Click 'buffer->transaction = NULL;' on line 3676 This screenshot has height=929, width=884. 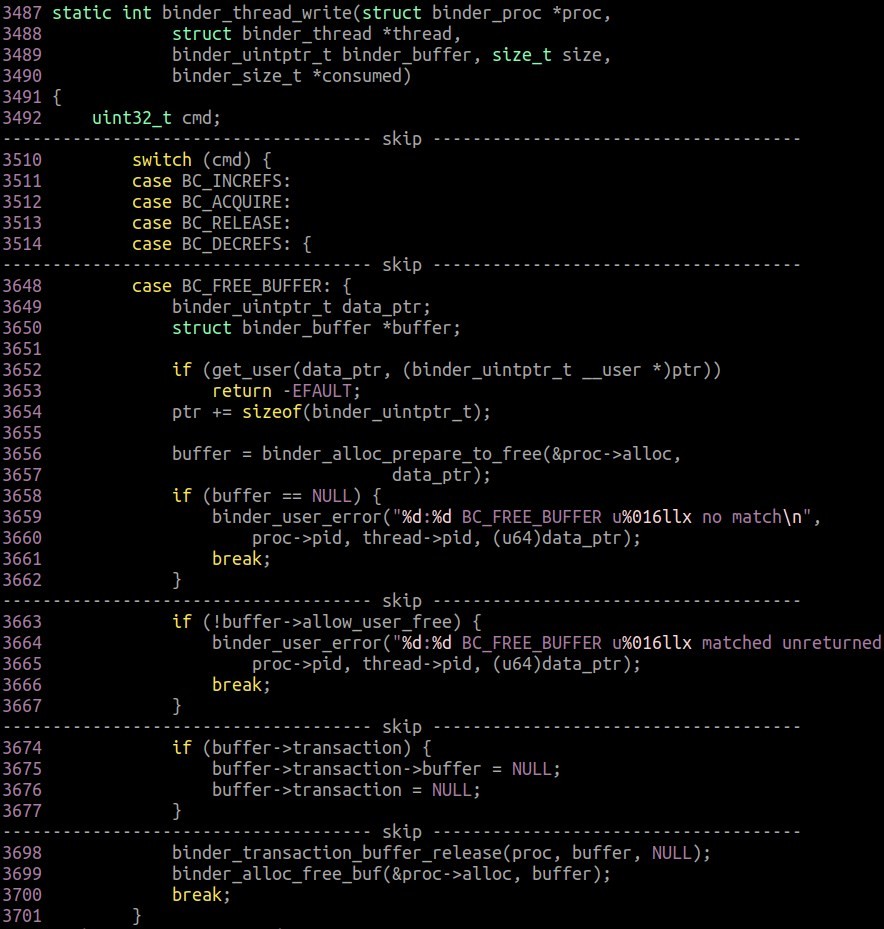(346, 790)
